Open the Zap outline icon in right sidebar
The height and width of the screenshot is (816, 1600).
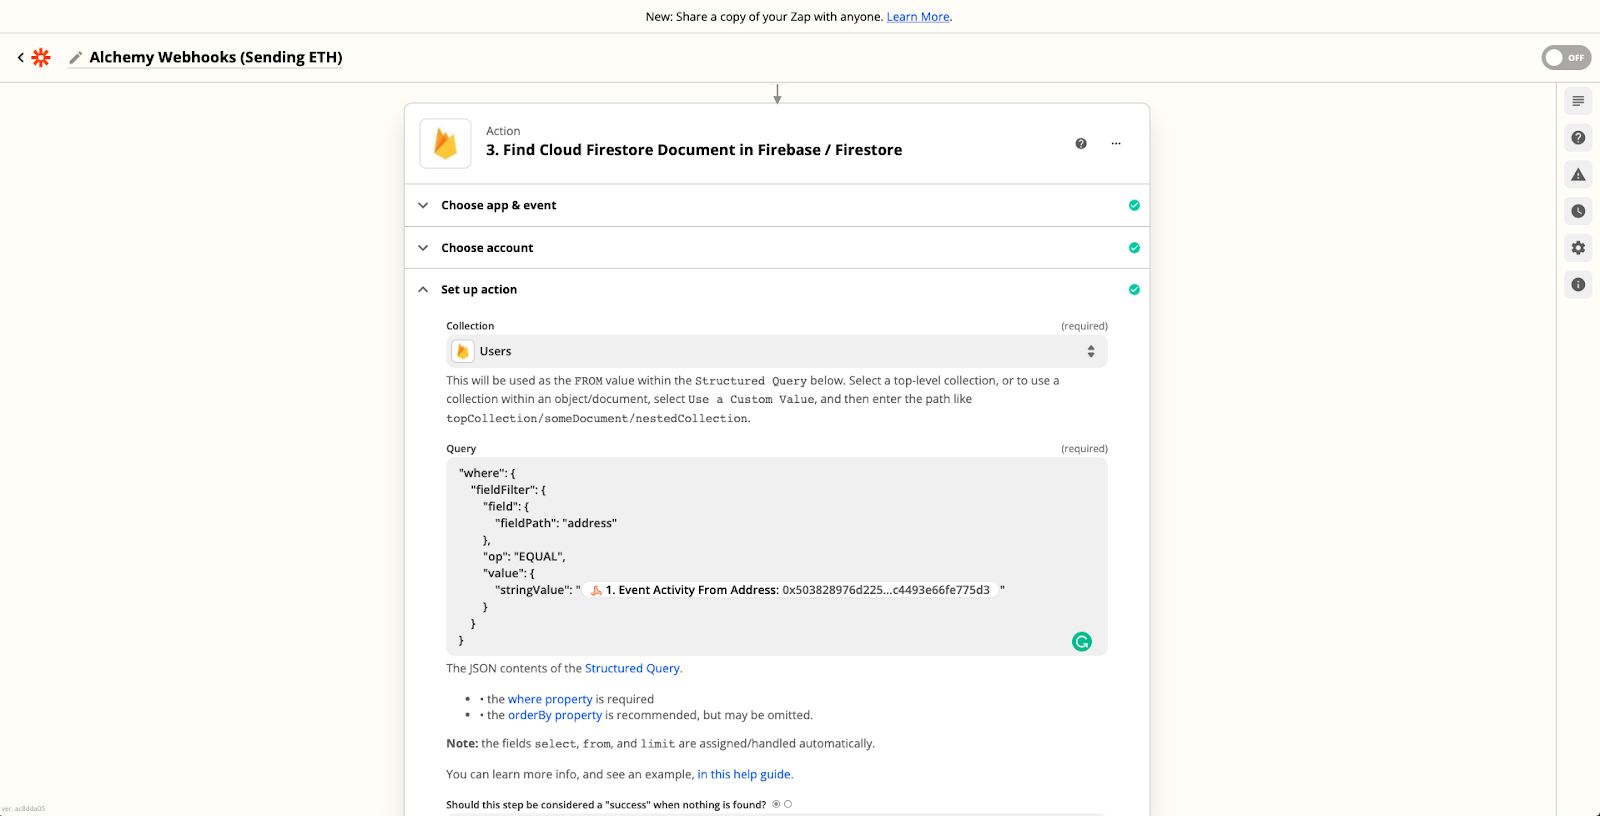pyautogui.click(x=1578, y=101)
